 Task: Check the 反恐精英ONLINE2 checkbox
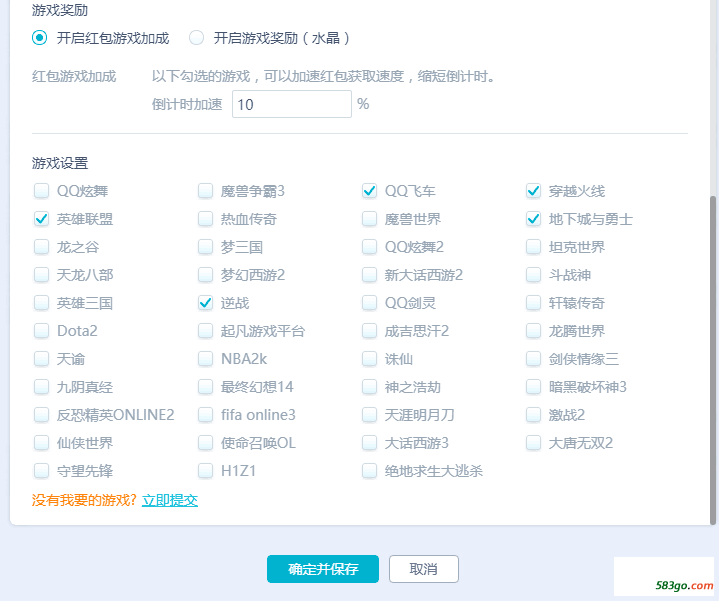click(42, 415)
